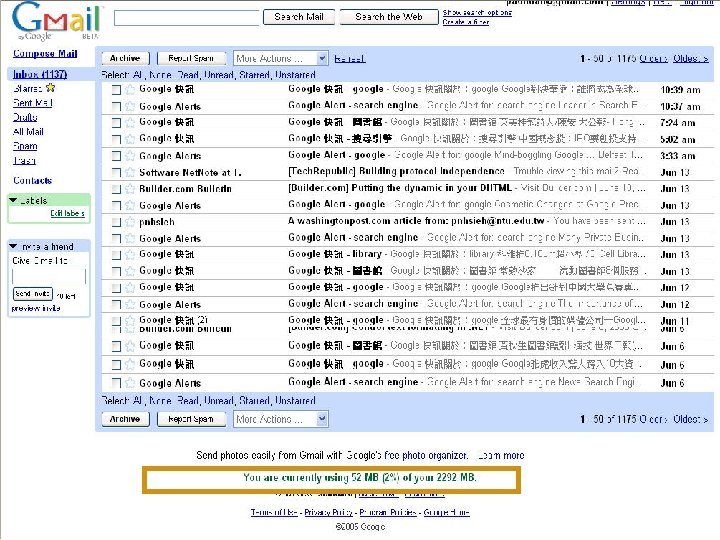This screenshot has width=720, height=540.
Task: Star the Google library message from Jun 13
Action: tap(130, 255)
